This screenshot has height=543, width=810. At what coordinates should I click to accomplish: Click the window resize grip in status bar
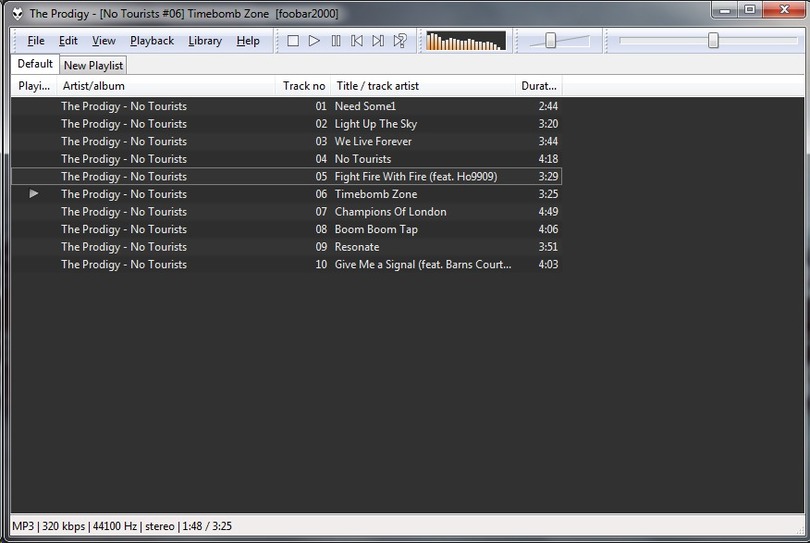point(800,531)
